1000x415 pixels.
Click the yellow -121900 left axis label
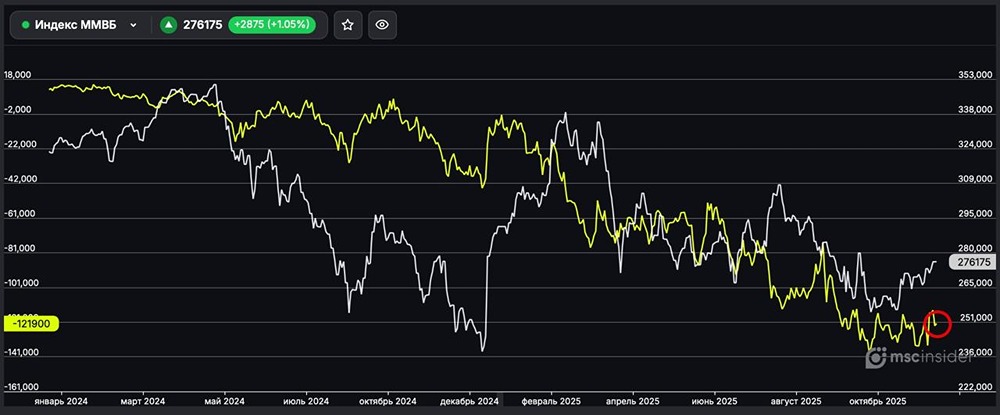coord(30,323)
